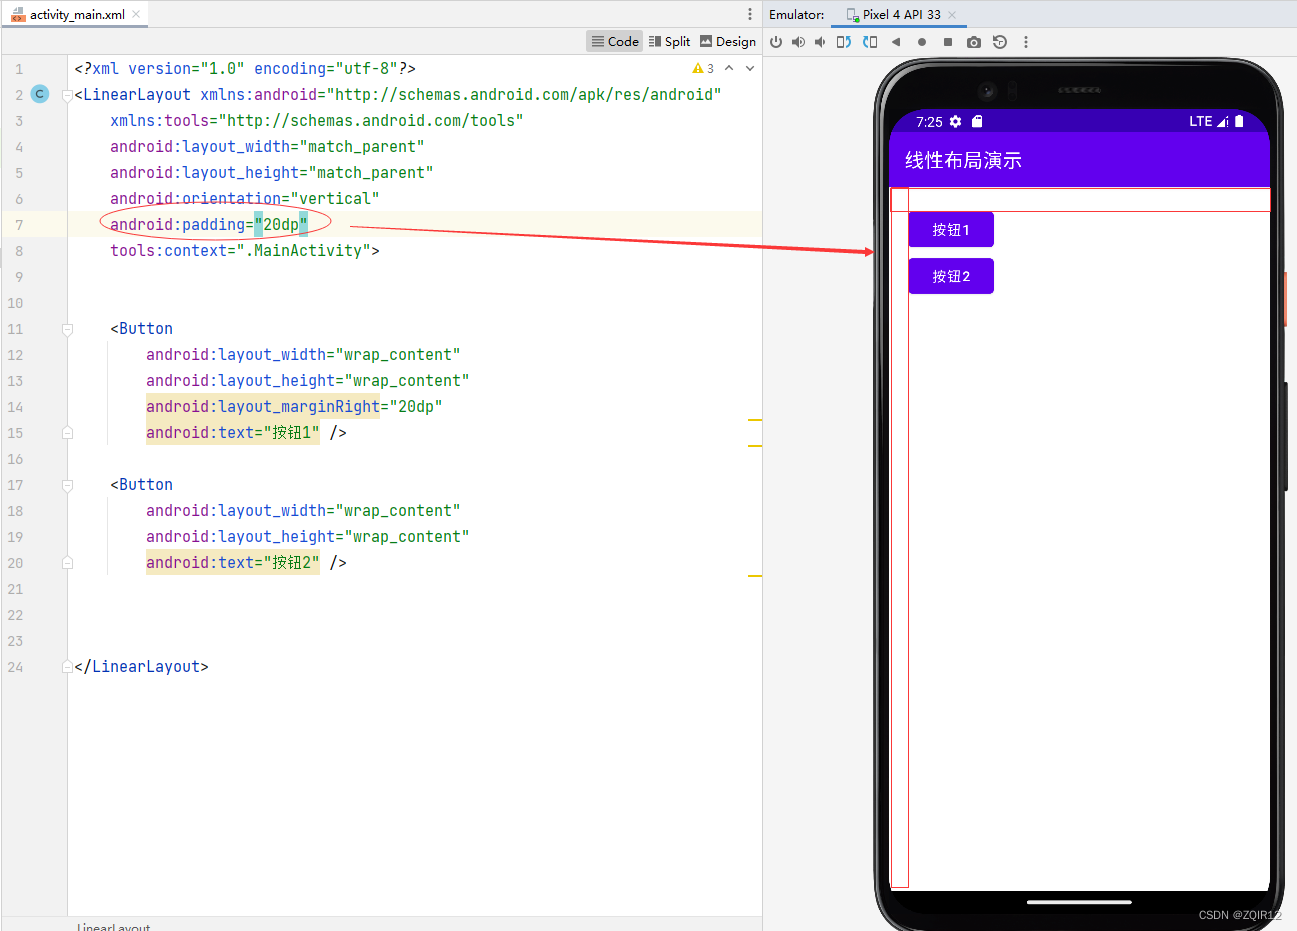This screenshot has width=1297, height=931.
Task: Click the warning stripe mark beside line 20
Action: coord(755,576)
